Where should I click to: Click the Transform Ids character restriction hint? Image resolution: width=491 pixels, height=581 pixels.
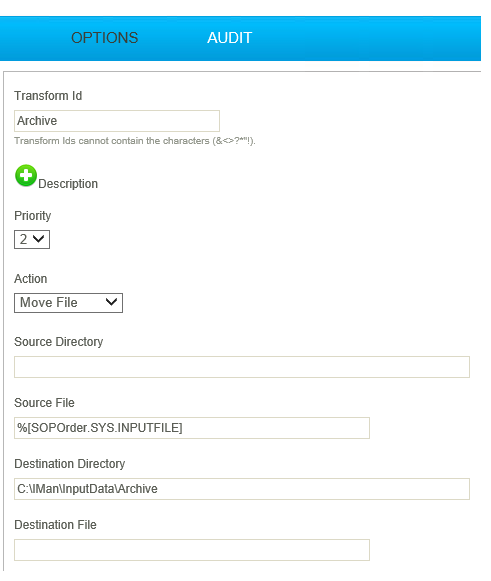(135, 141)
